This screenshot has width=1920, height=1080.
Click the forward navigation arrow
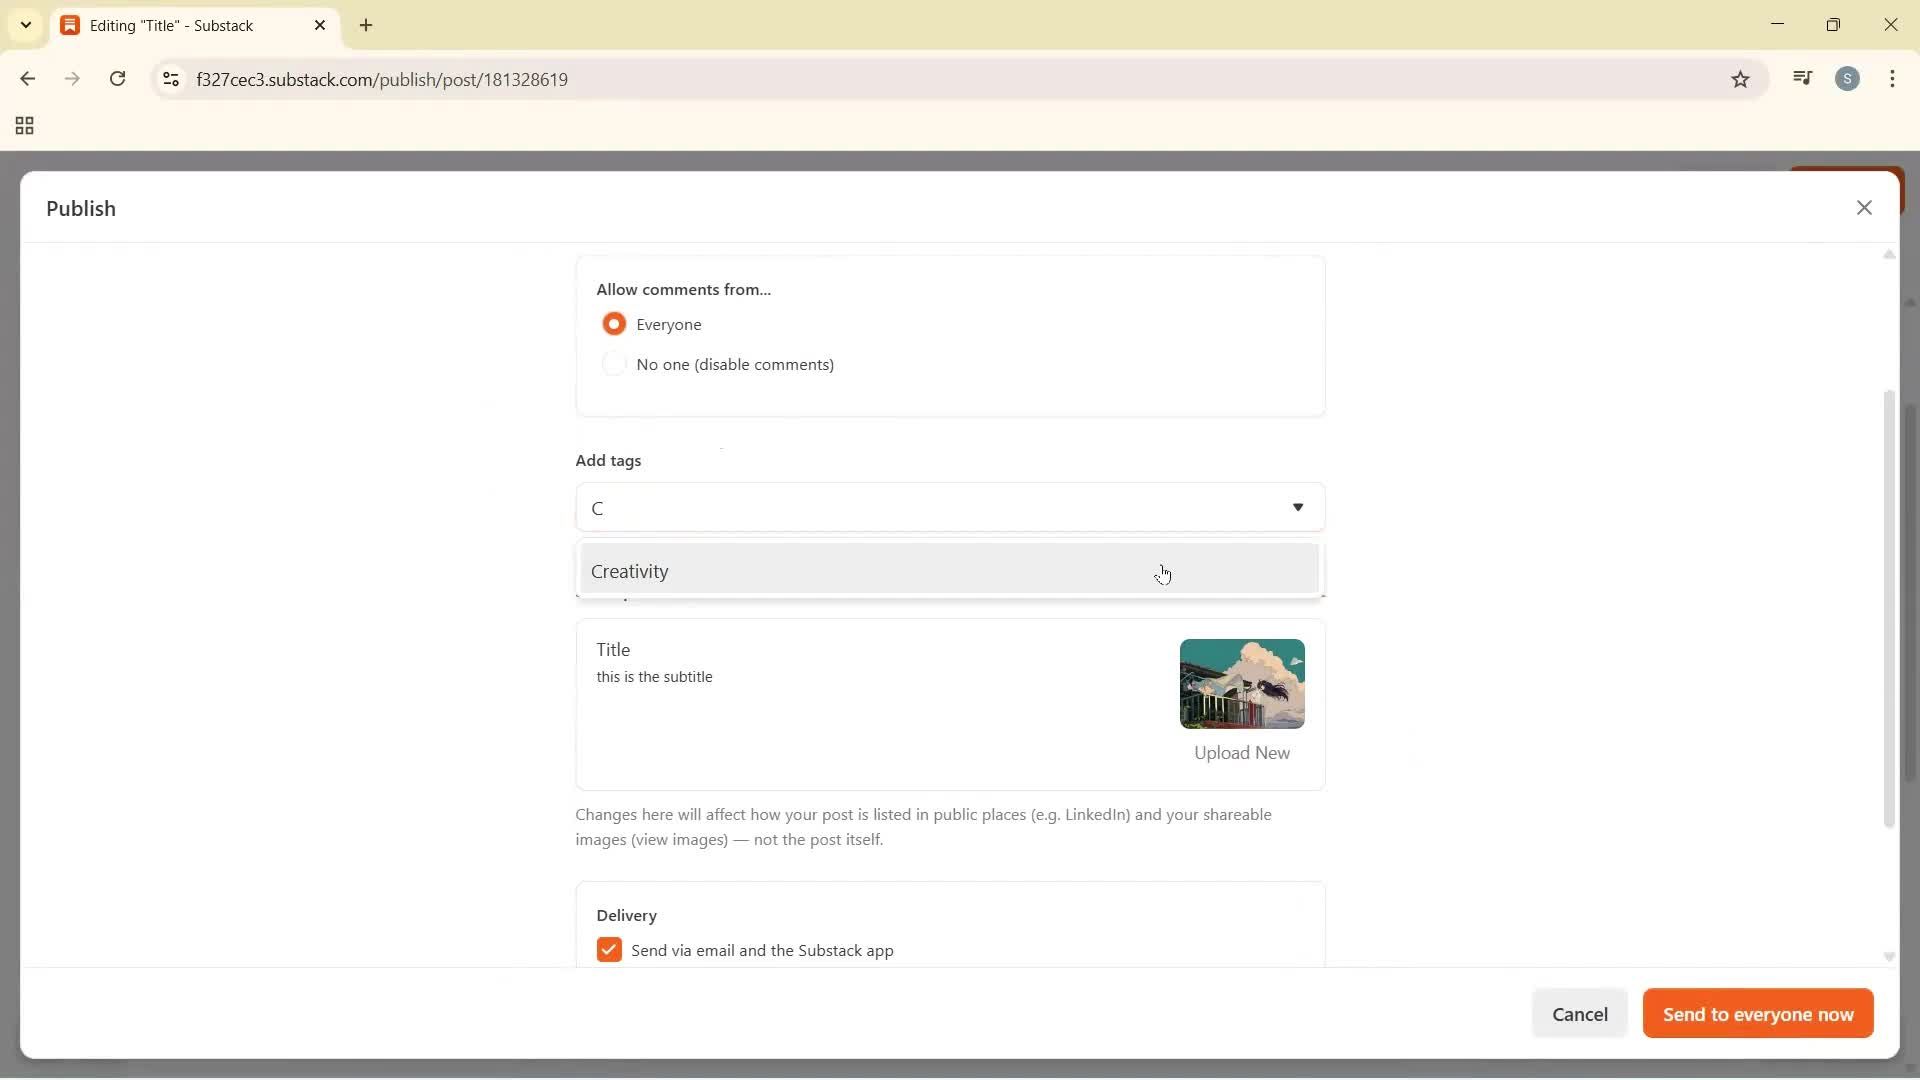pyautogui.click(x=72, y=79)
